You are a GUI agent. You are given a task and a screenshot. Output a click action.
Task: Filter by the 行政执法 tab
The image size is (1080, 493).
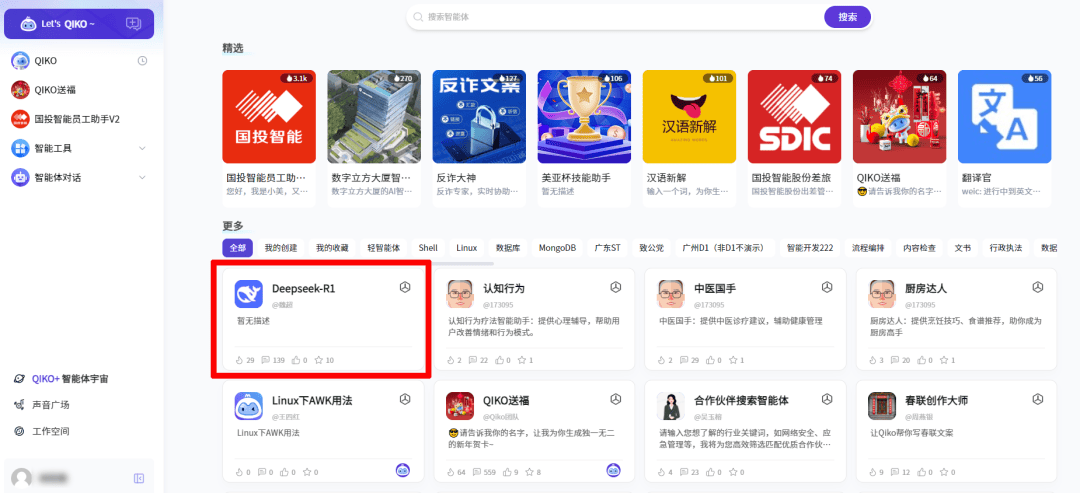(x=1006, y=248)
